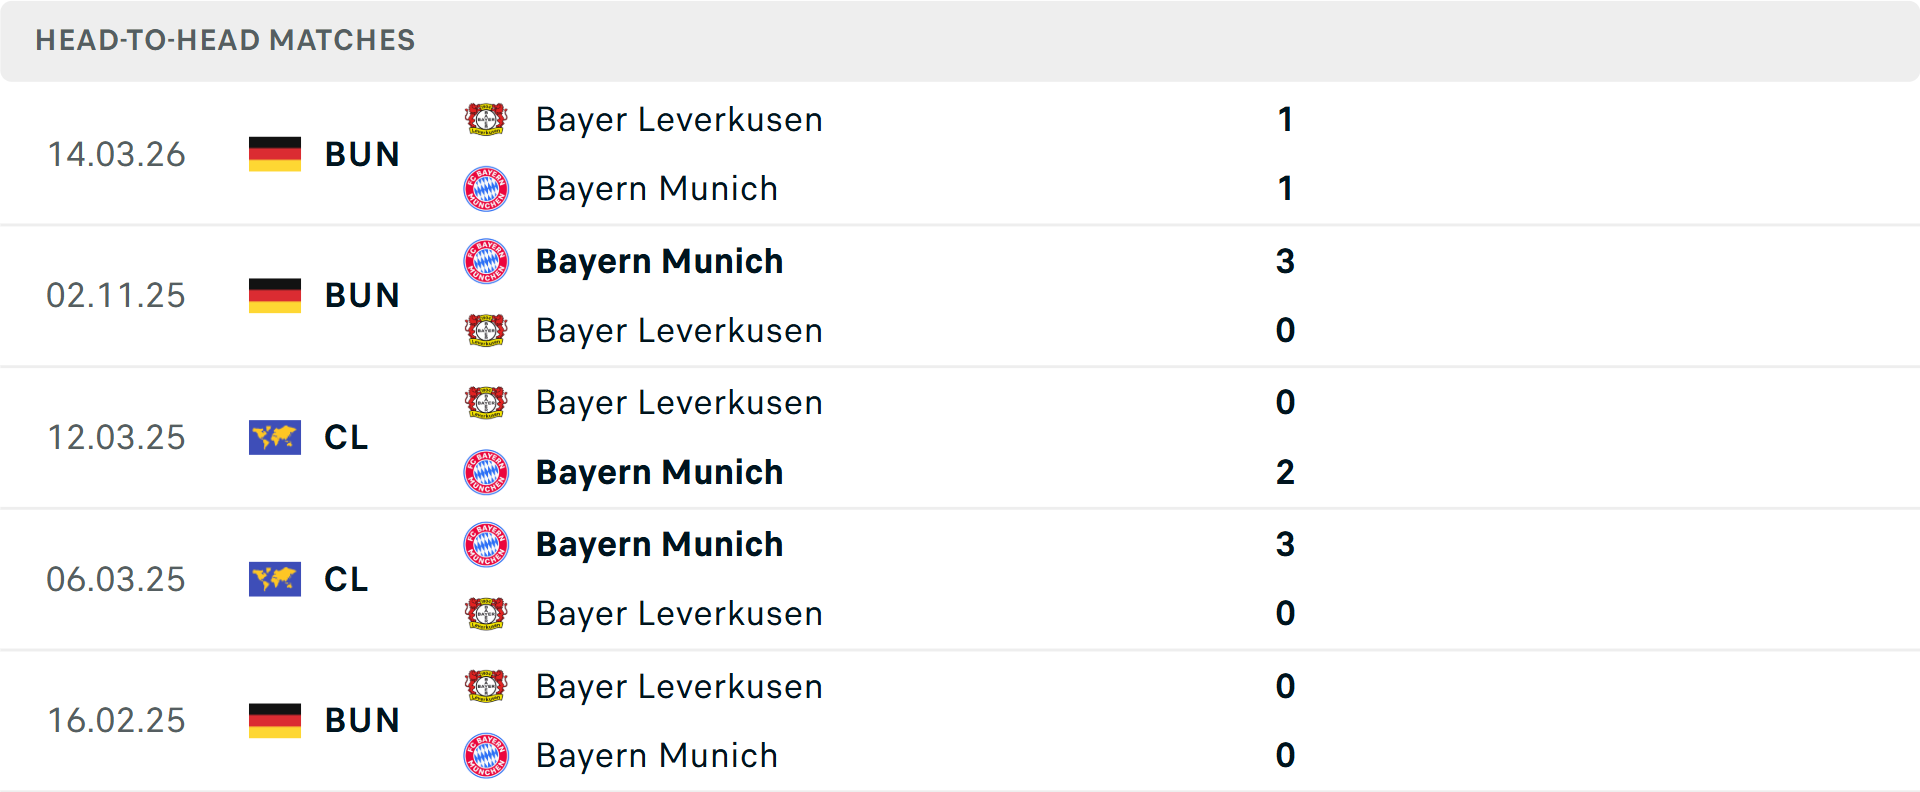1920x792 pixels.
Task: Click the bold Bayern Munich name in the 12.03.25 row
Action: tap(660, 472)
